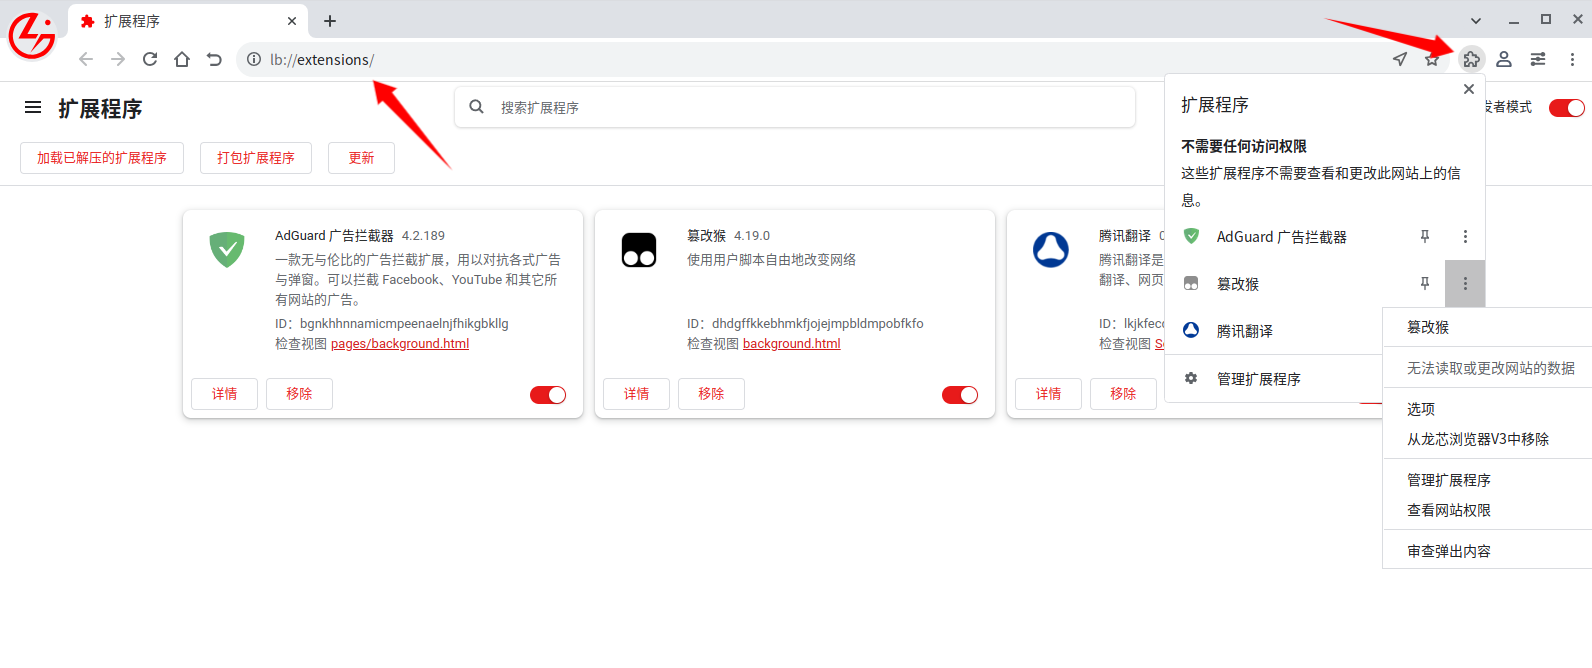Viewport: 1592px width, 668px height.
Task: Click the 更新 button
Action: (361, 158)
